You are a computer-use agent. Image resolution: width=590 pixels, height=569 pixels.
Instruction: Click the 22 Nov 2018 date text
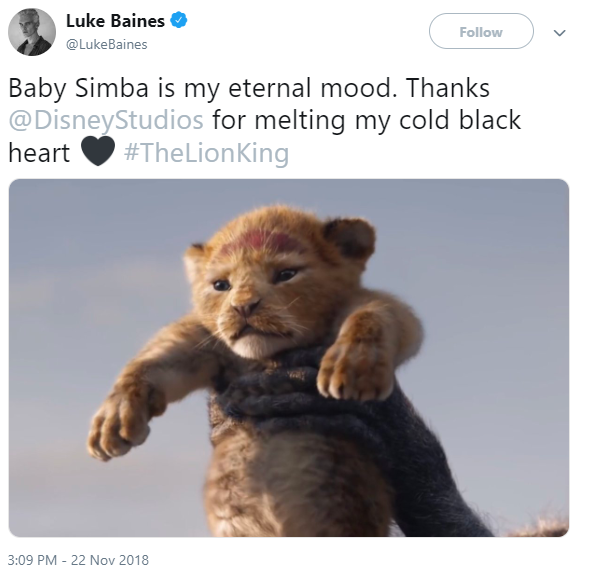[x=110, y=560]
